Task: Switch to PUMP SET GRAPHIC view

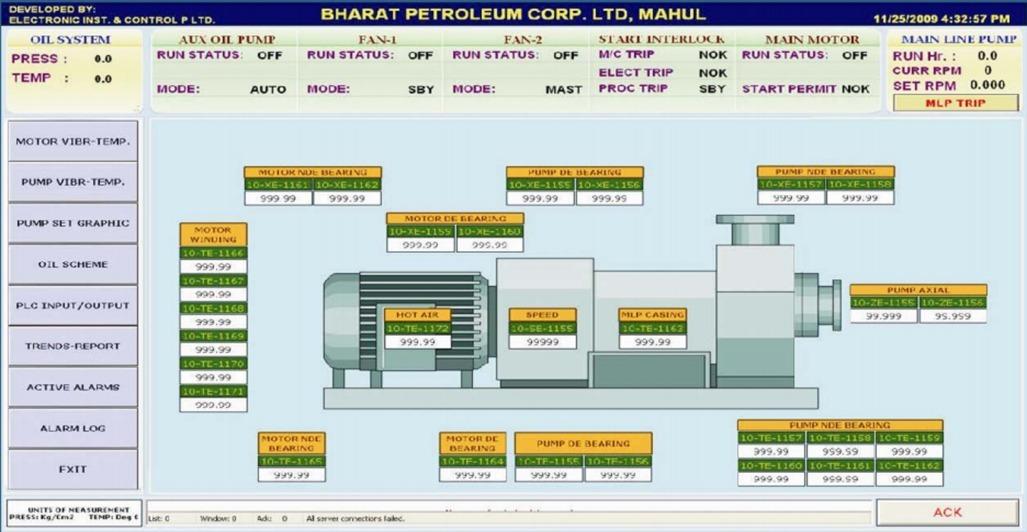Action: click(x=72, y=224)
